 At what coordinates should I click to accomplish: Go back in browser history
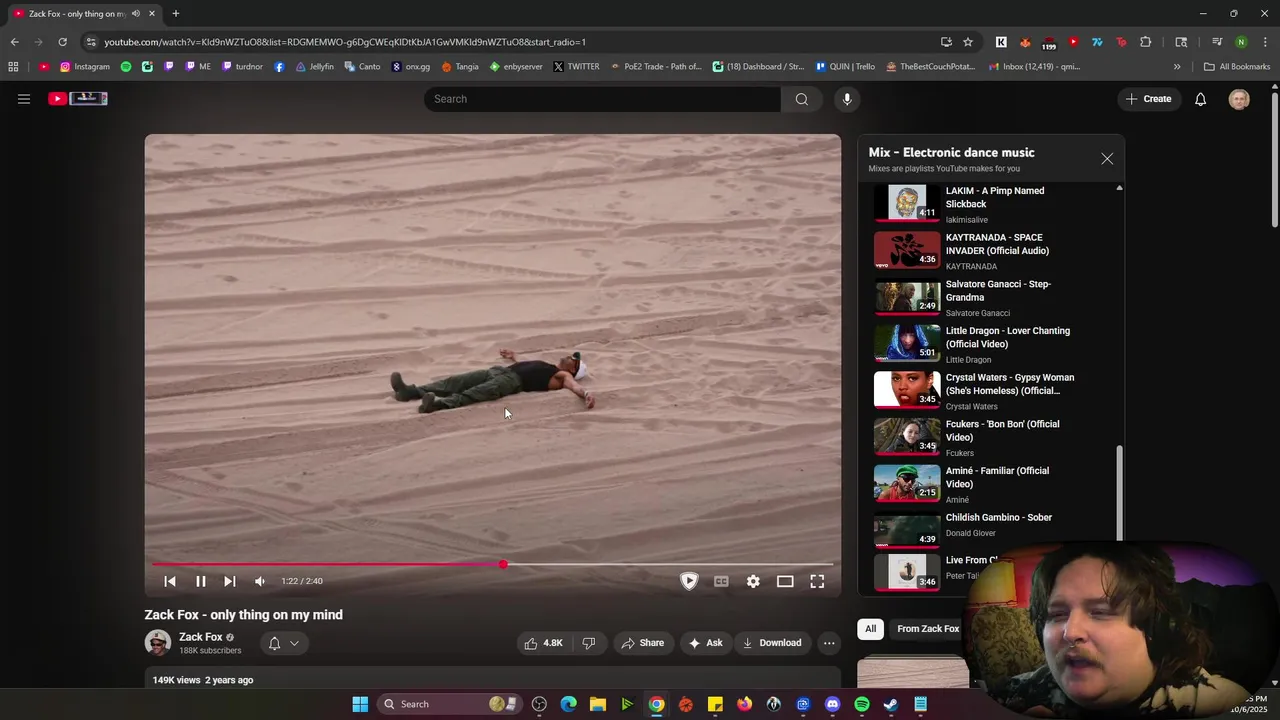[14, 42]
